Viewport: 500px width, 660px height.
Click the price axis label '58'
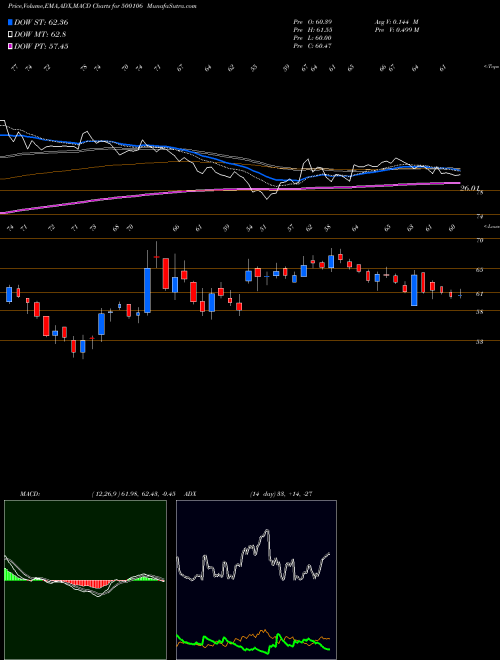tap(479, 312)
